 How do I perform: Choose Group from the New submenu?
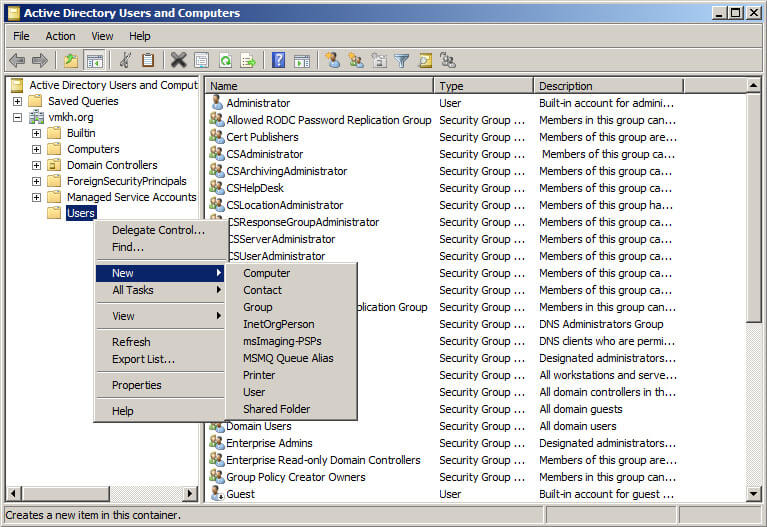292,307
